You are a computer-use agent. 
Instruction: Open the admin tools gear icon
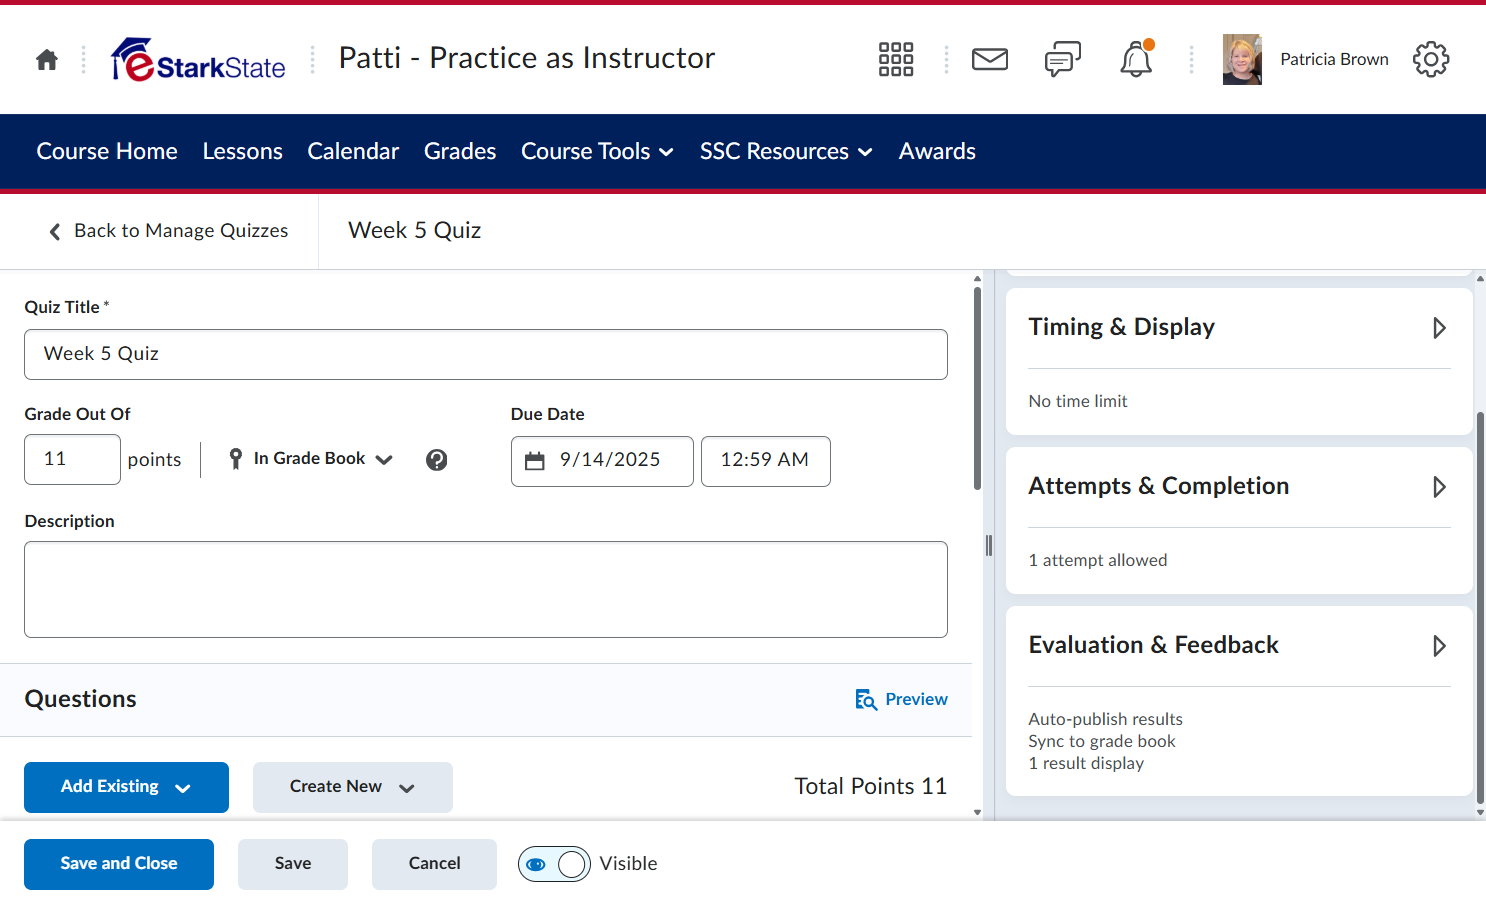pyautogui.click(x=1431, y=60)
